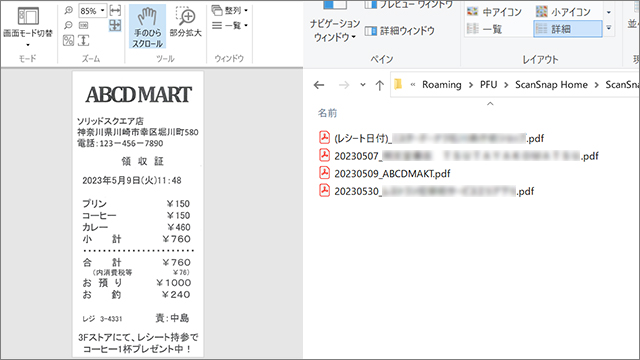640x360 pixels.
Task: Select the fit-to-width zoom icon
Action: 116,11
